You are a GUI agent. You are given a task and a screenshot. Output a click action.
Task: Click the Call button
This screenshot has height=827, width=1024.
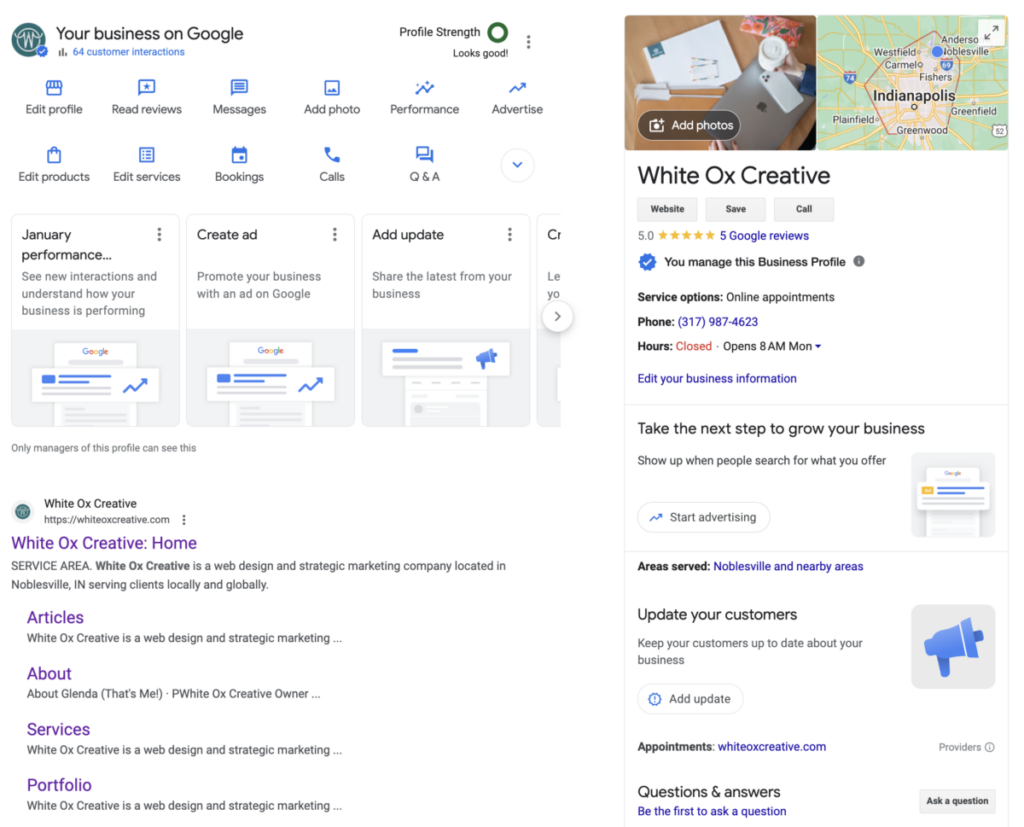(804, 209)
